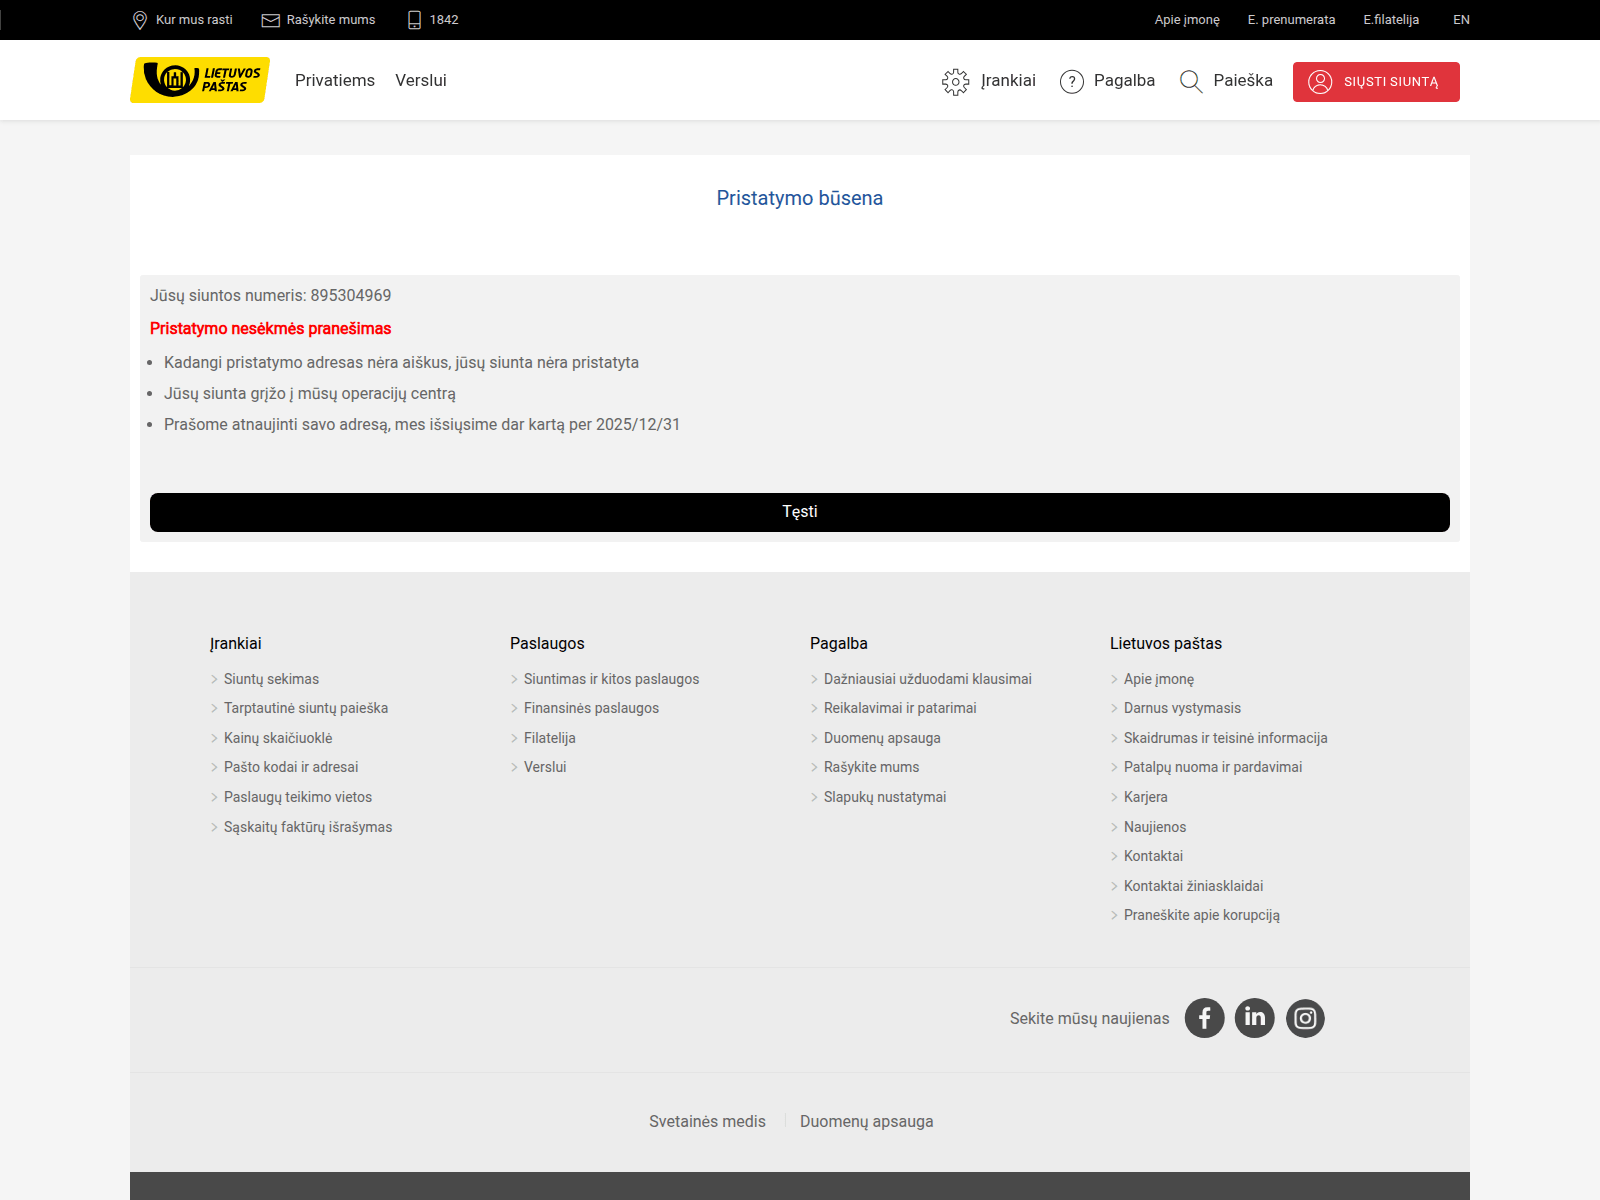
Task: Click the question mark Pagalba icon
Action: click(x=1072, y=82)
